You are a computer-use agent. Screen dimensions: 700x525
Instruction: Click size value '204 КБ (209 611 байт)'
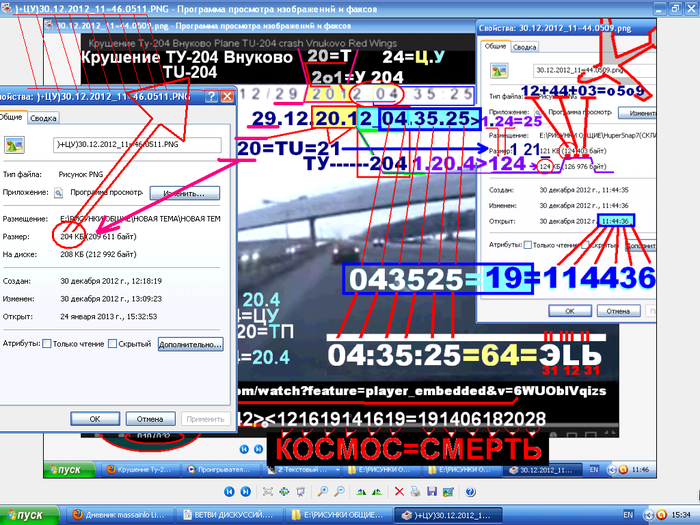pos(98,237)
